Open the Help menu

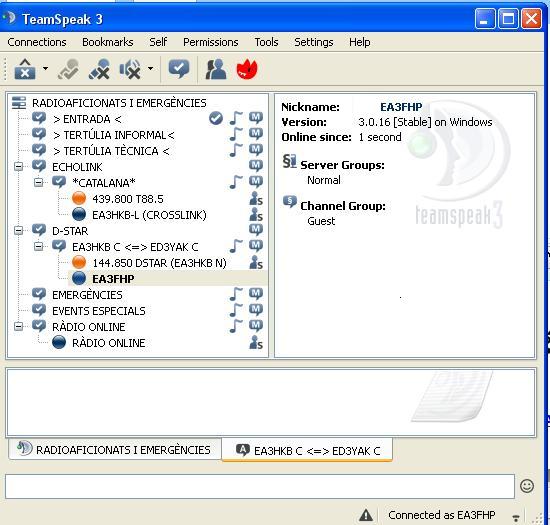tap(360, 42)
